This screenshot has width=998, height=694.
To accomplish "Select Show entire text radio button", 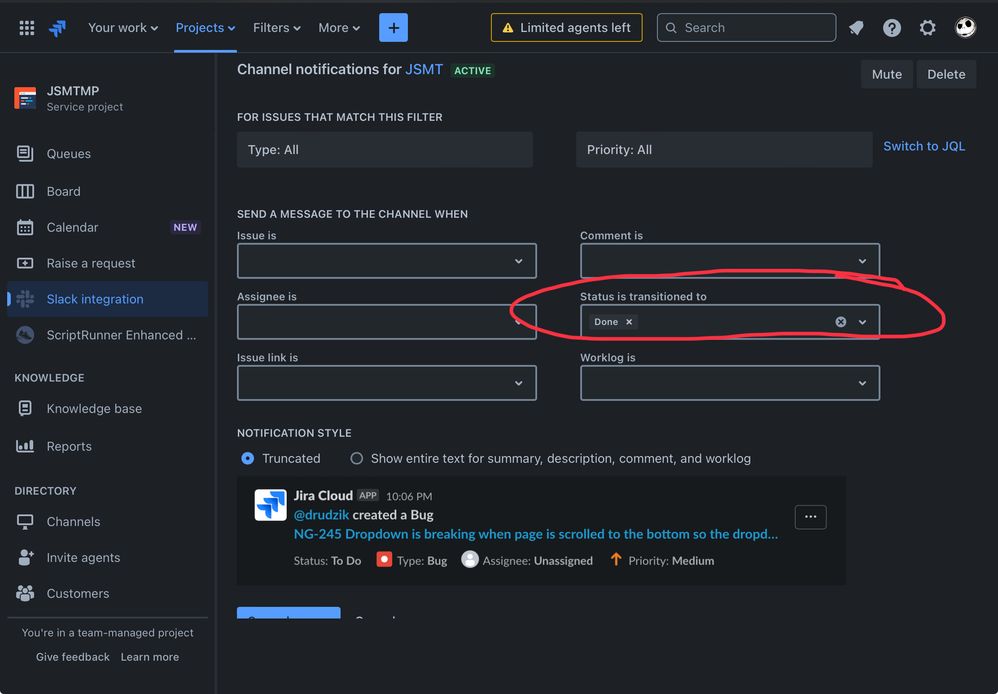I will click(x=356, y=458).
